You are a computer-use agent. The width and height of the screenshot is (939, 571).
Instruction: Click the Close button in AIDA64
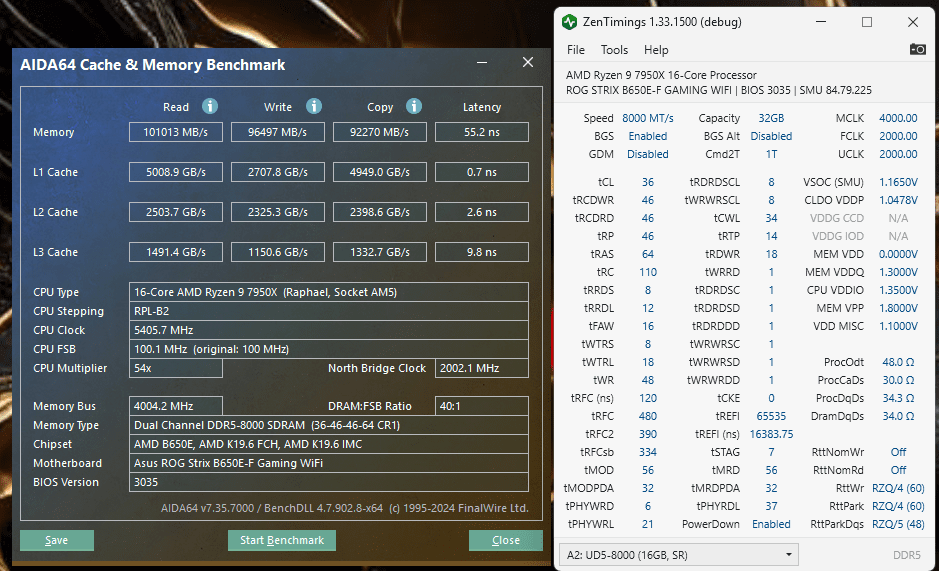pyautogui.click(x=505, y=540)
